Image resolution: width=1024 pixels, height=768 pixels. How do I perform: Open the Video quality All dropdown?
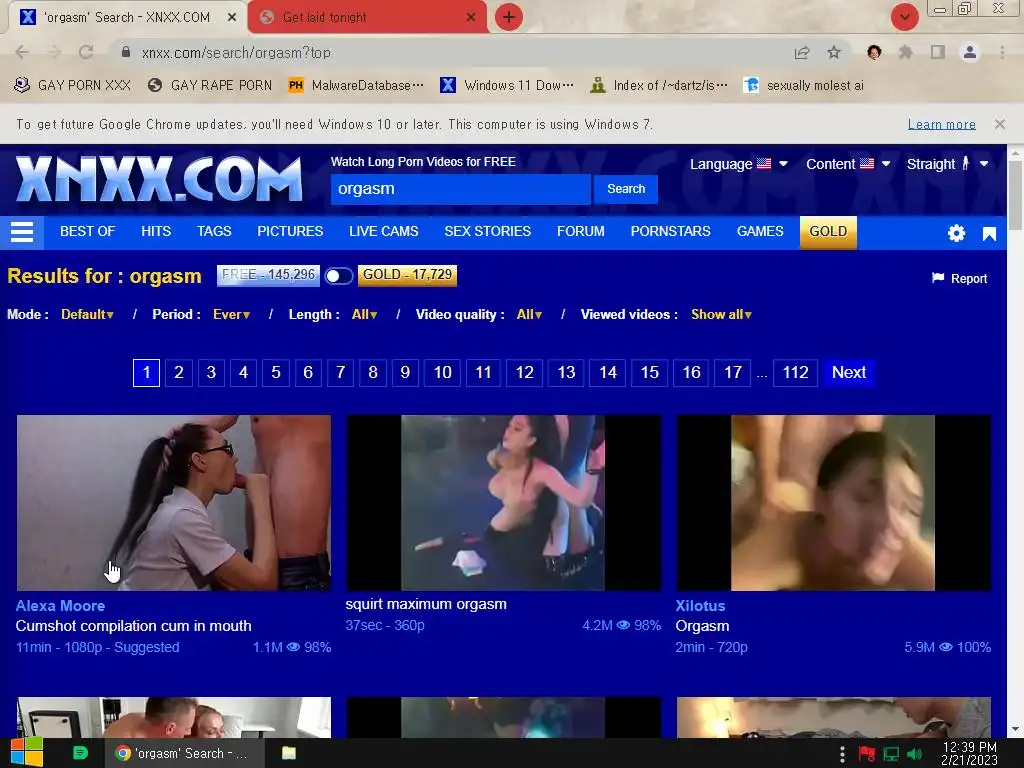(530, 314)
